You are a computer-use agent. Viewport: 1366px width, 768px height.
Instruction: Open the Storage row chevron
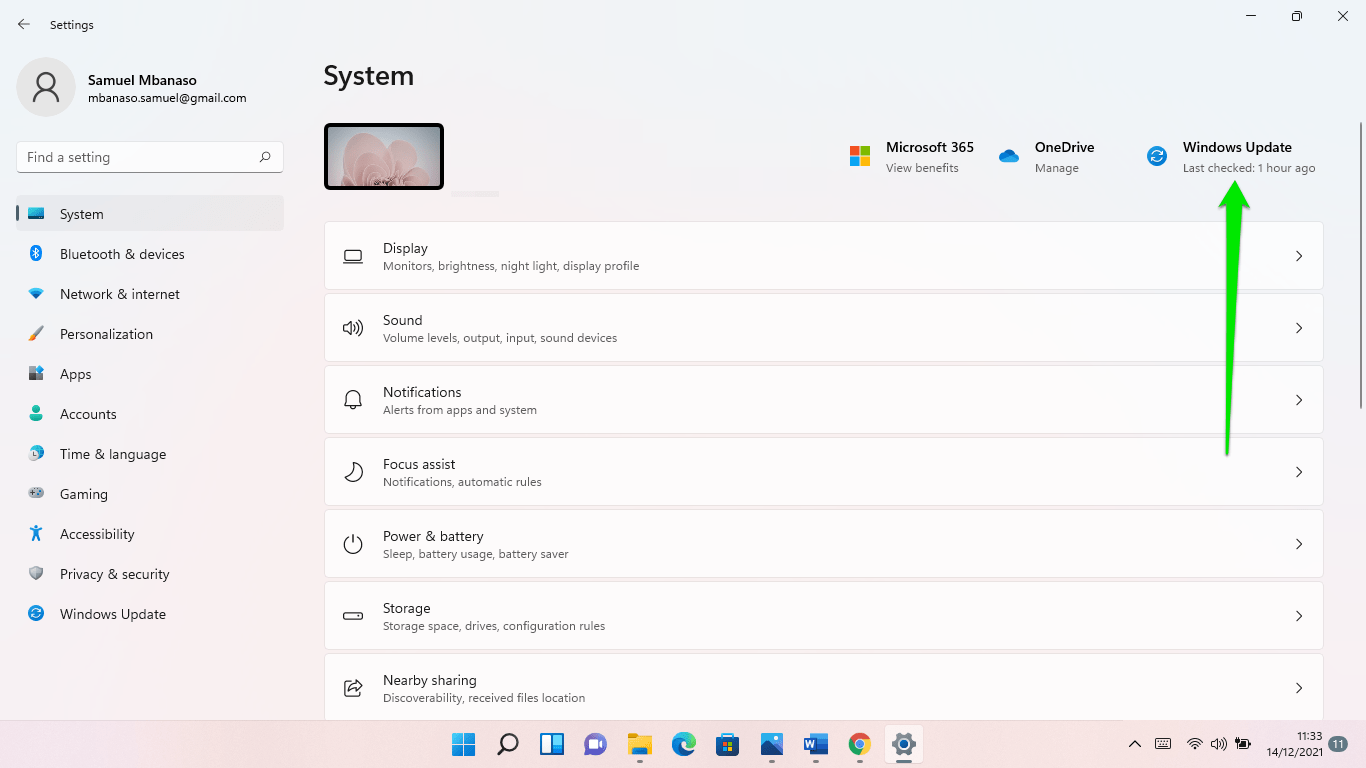coord(1299,616)
